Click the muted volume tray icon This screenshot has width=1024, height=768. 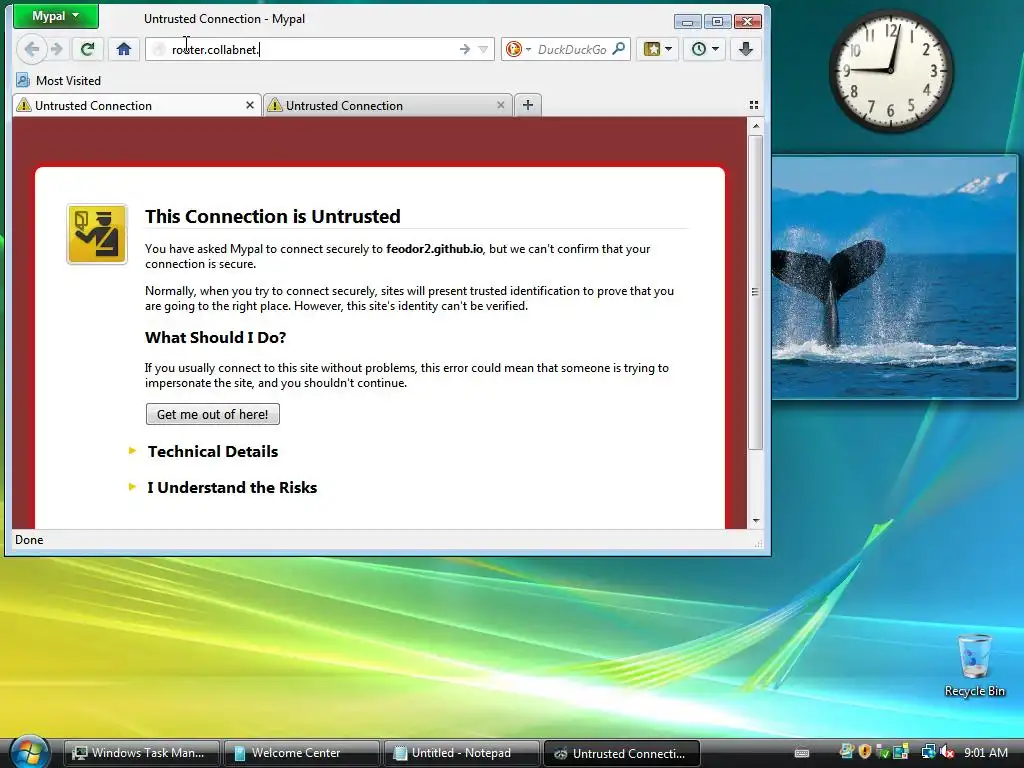(947, 752)
